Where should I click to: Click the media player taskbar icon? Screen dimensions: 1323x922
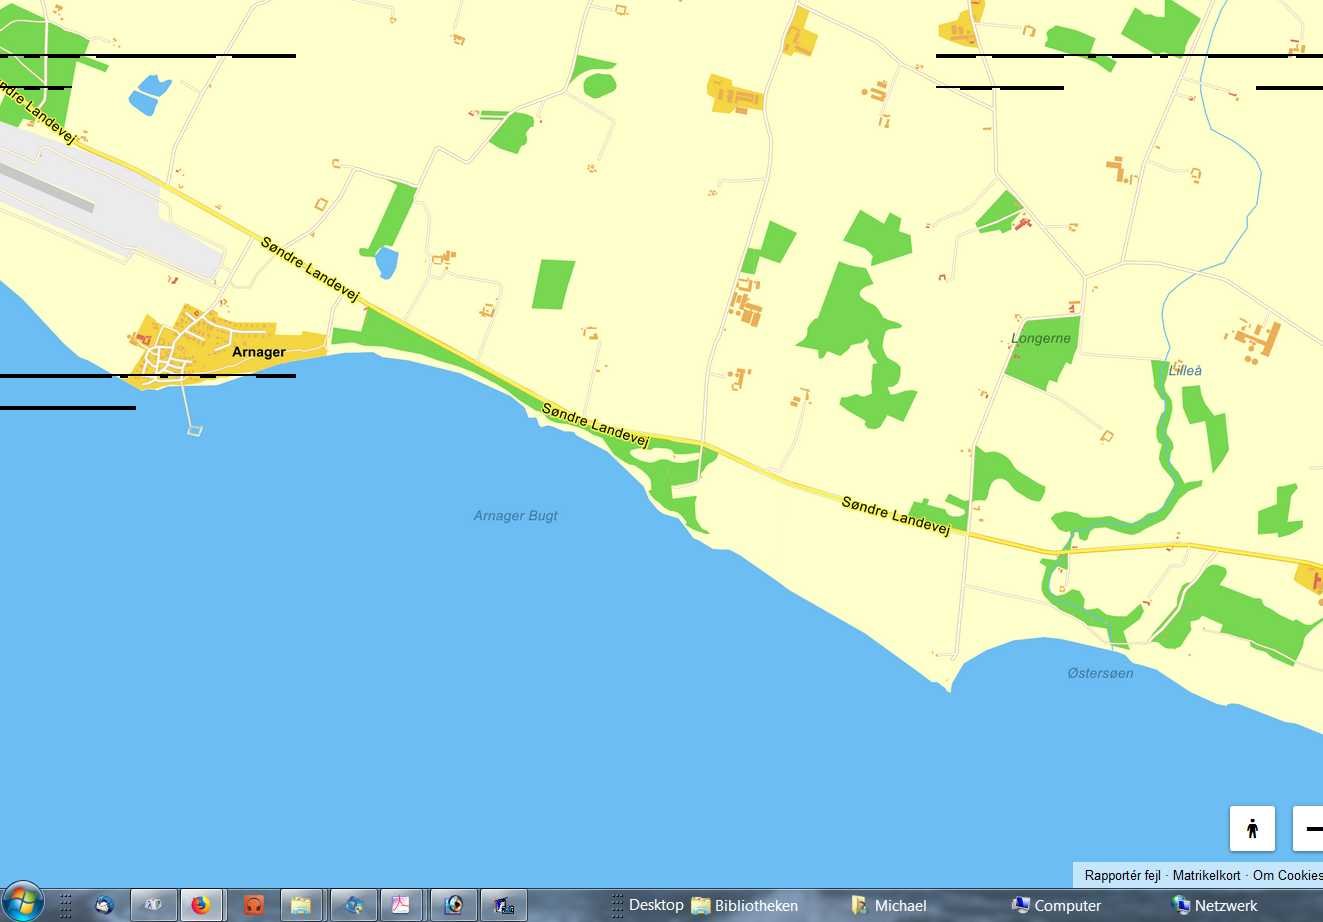(454, 905)
